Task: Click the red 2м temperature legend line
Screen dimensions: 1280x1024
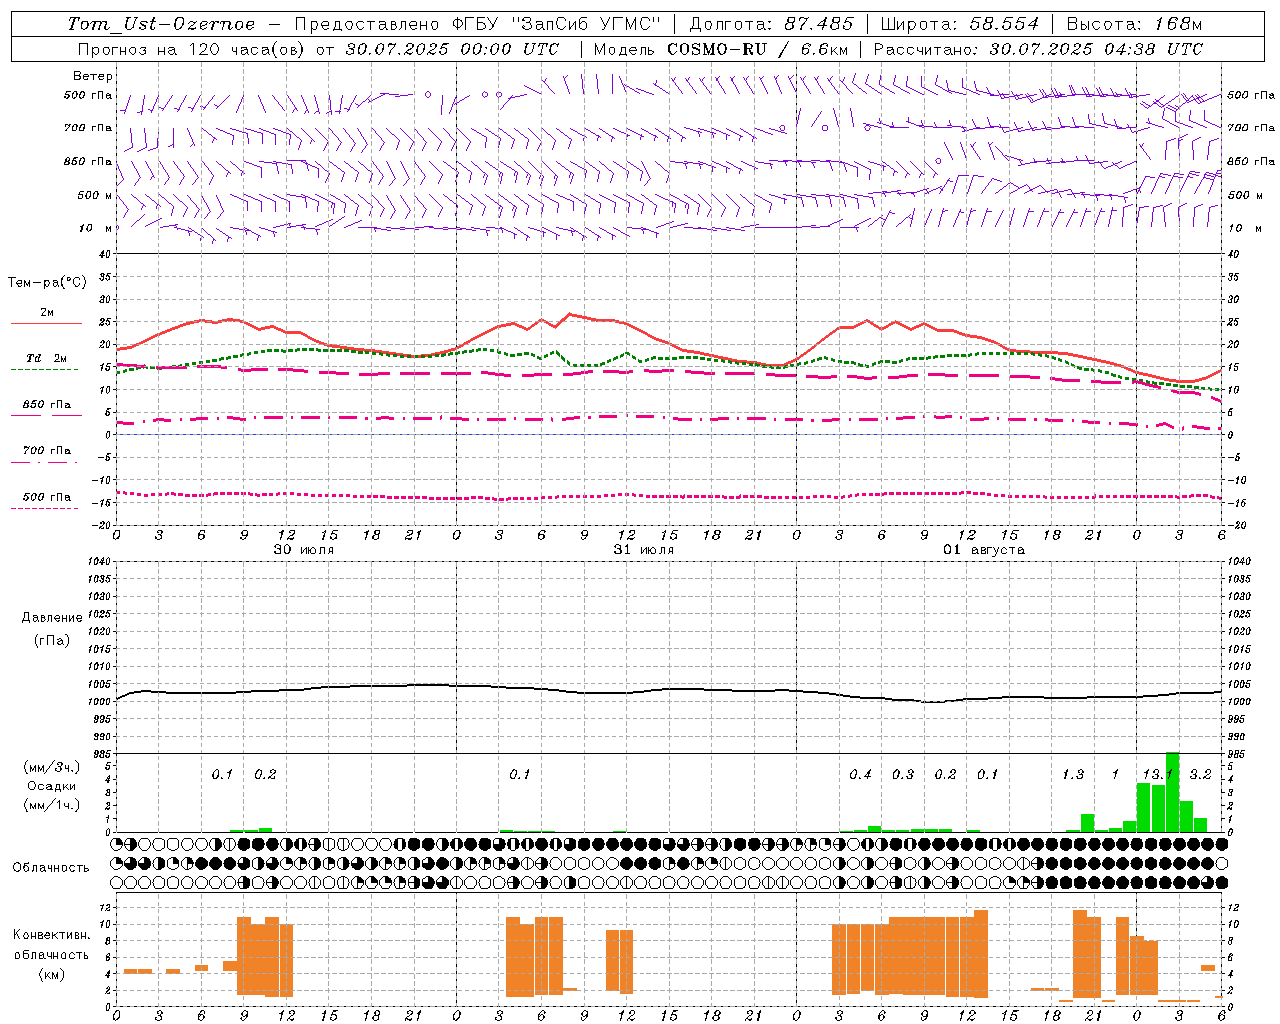Action: 46,323
